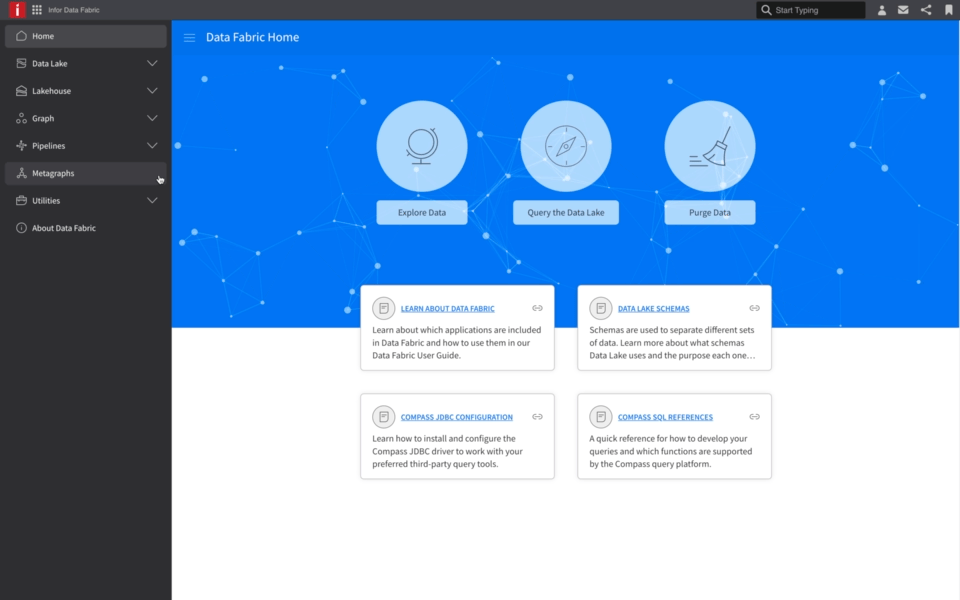This screenshot has height=600, width=960.
Task: Select Home in the sidebar
Action: [x=86, y=36]
